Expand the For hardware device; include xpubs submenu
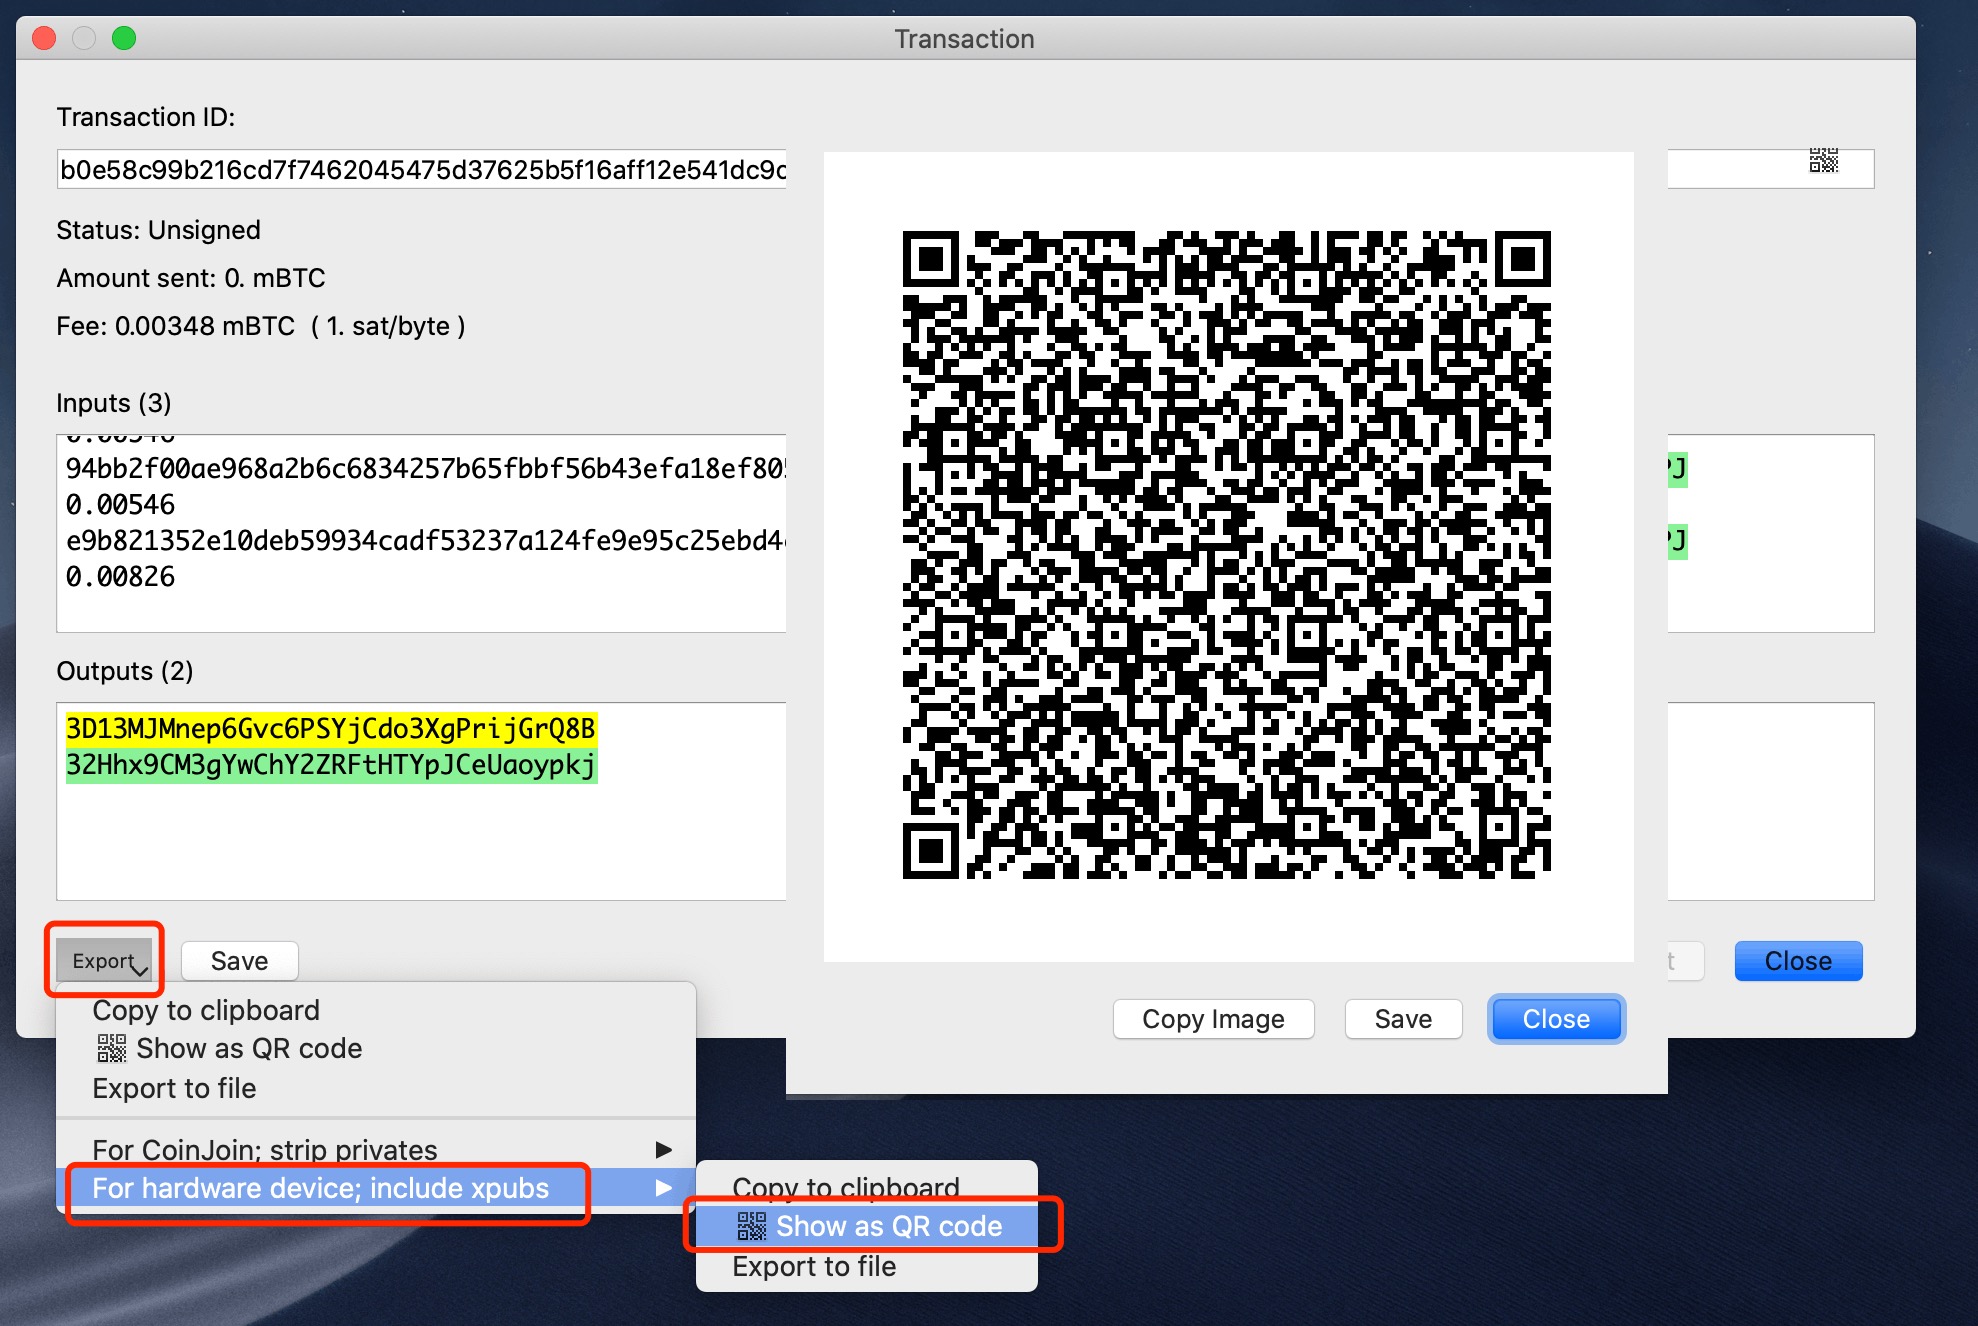This screenshot has width=1978, height=1326. click(x=320, y=1188)
